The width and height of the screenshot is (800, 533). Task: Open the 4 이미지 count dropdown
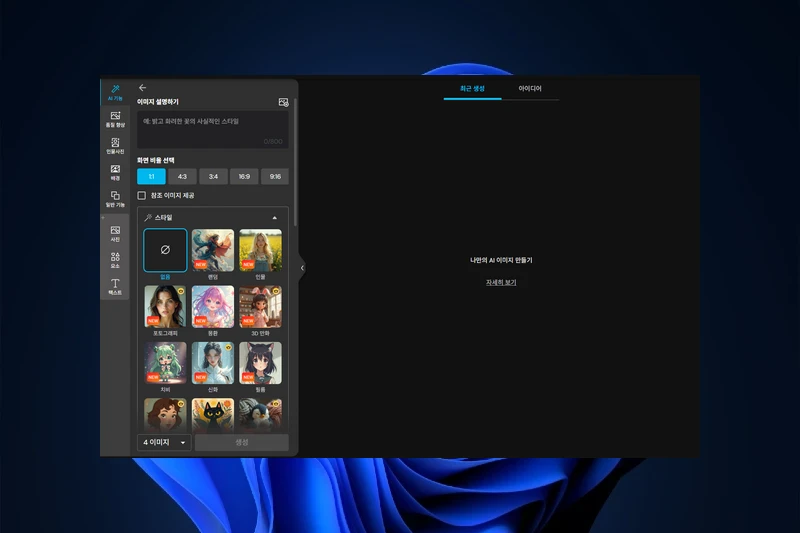(164, 442)
